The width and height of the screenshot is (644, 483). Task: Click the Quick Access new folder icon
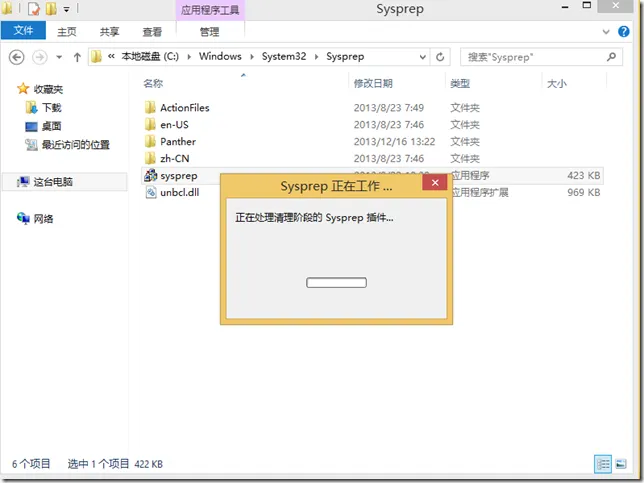(x=51, y=8)
